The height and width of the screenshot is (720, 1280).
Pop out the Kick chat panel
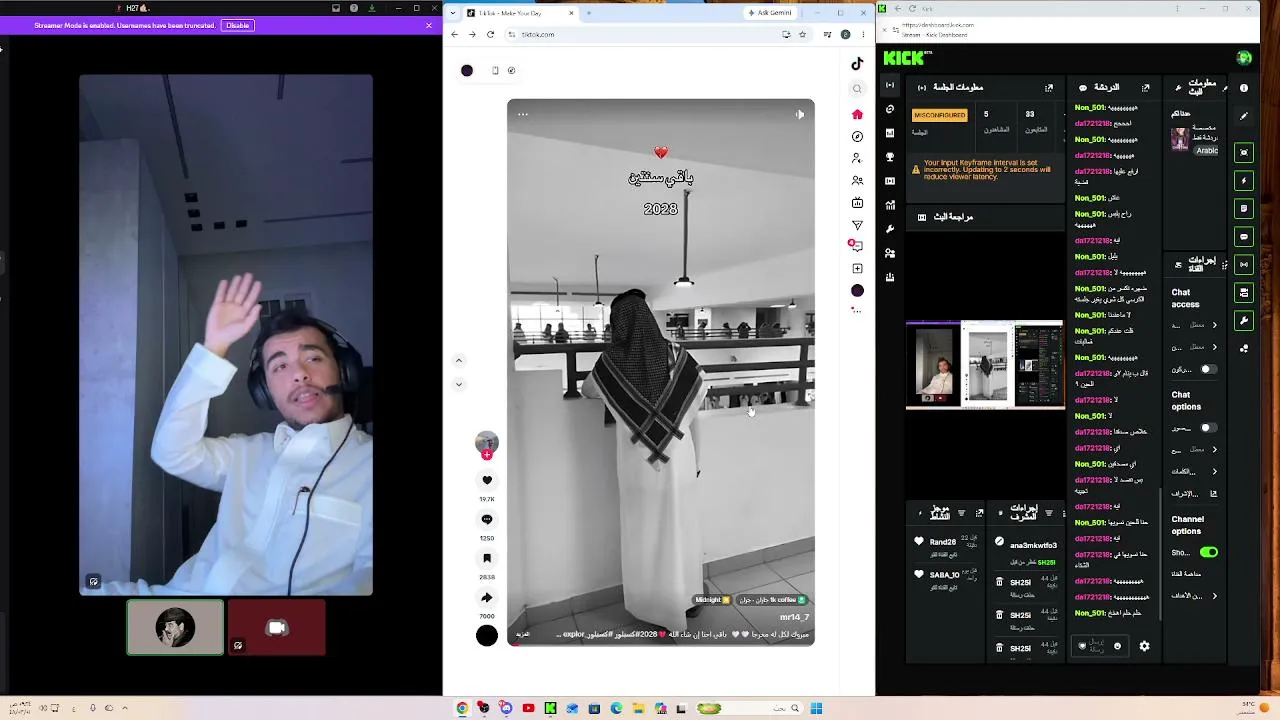(1145, 88)
